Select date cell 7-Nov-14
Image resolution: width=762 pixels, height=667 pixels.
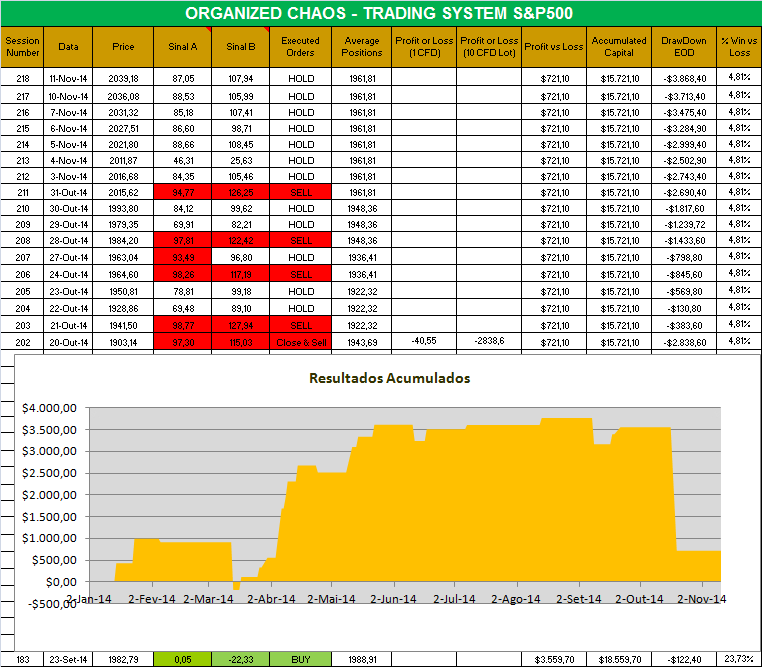click(x=68, y=112)
